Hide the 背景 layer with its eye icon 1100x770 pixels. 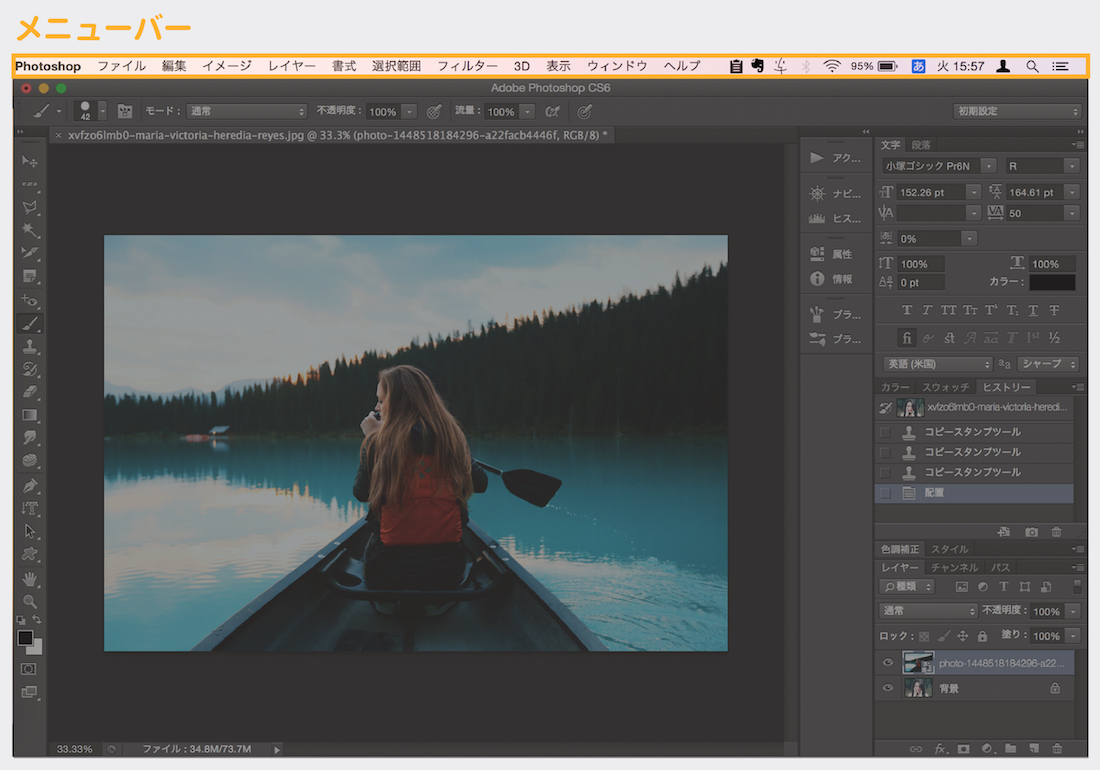[887, 688]
